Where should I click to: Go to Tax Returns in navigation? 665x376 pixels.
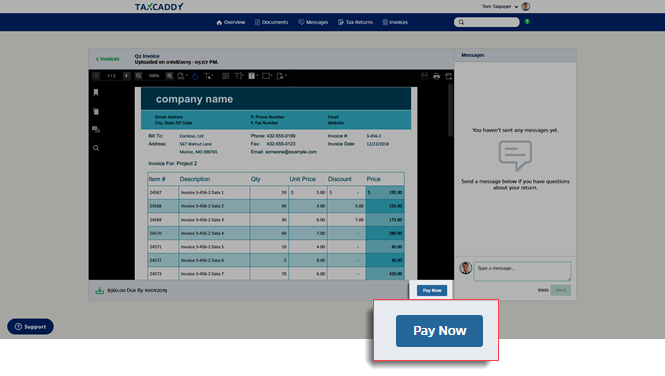[355, 22]
